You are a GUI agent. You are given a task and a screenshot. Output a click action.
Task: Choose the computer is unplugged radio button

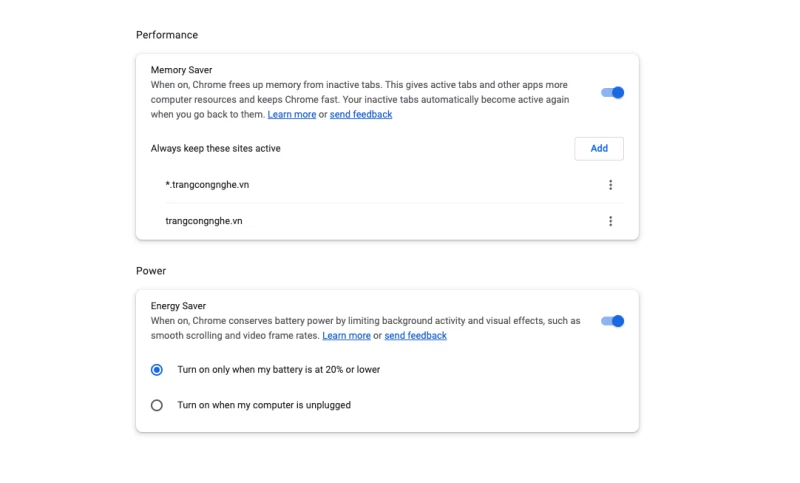(157, 405)
